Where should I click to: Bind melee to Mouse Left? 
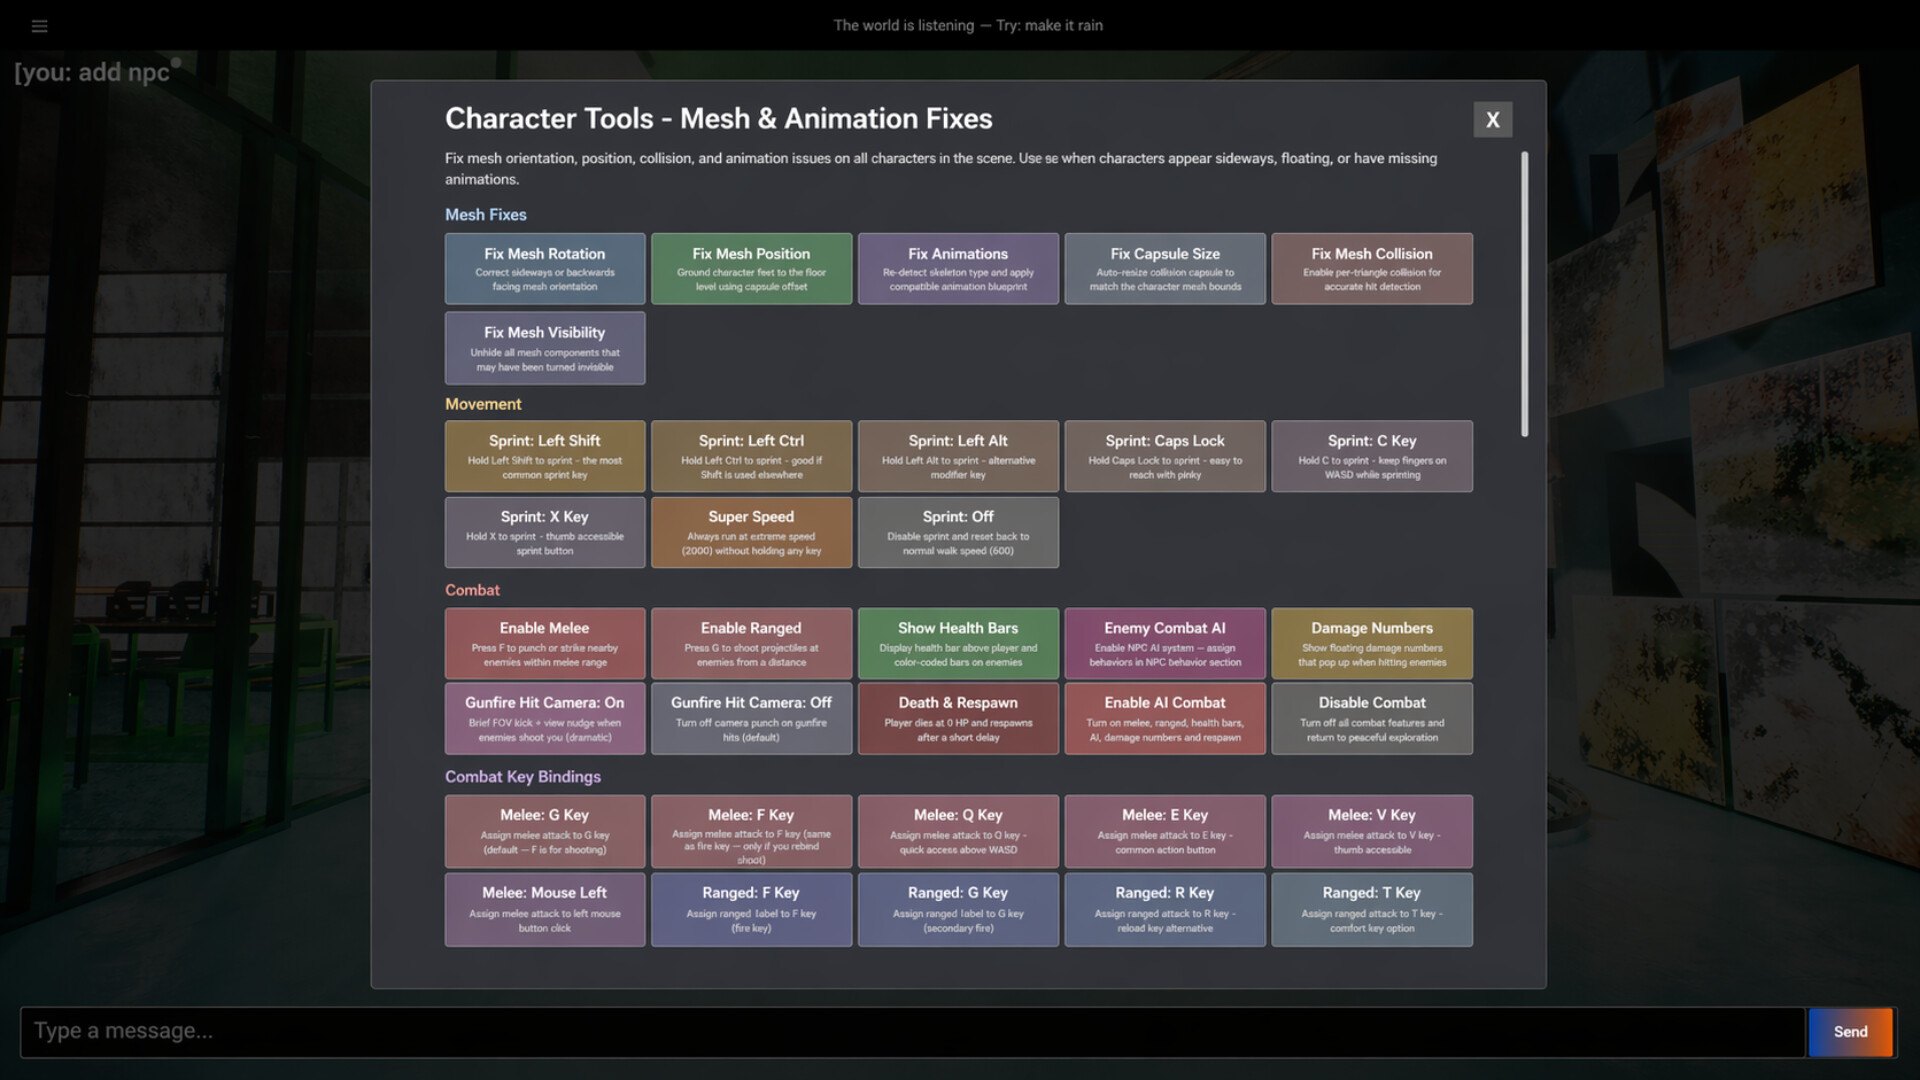545,910
